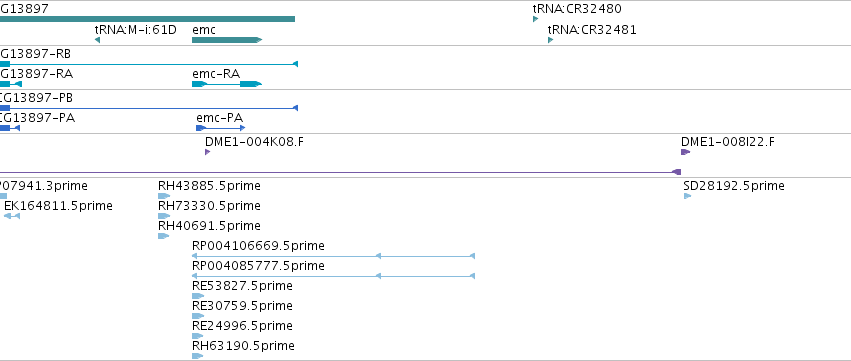Click the CG13897-RB transcript line
Screen dimensions: 851x361
pos(149,64)
